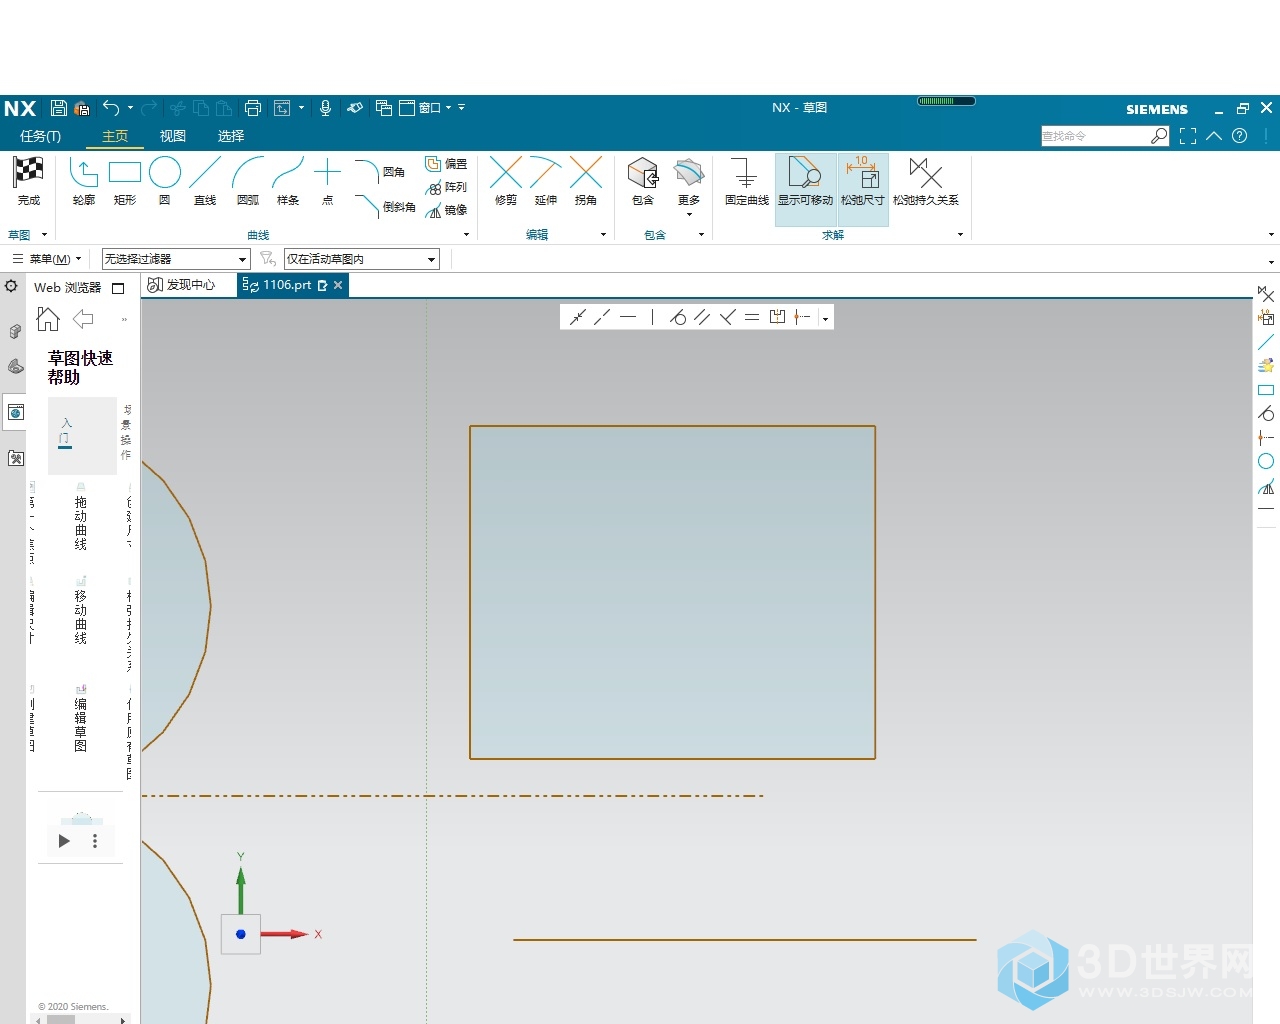Select the Extend (延伸) tool
The width and height of the screenshot is (1280, 1024).
click(546, 182)
